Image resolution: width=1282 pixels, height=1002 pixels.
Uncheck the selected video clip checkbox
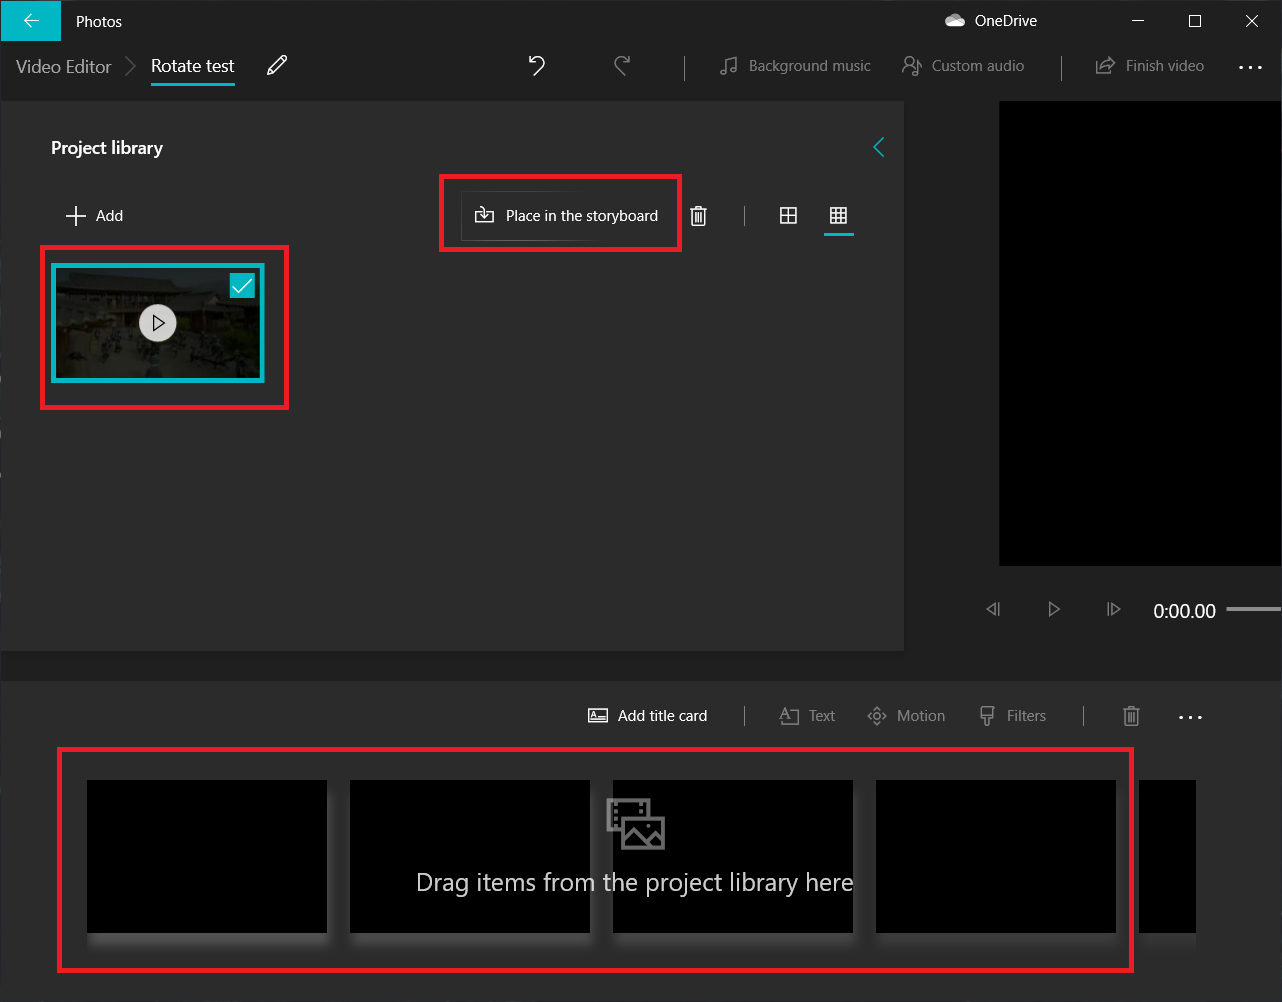[x=241, y=285]
